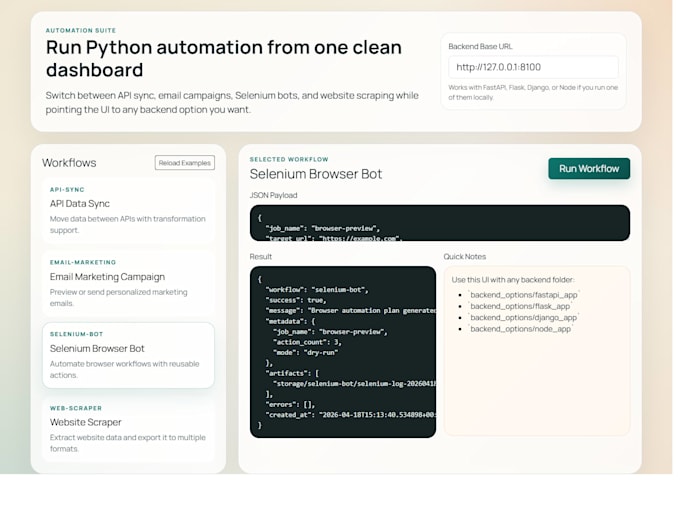Image resolution: width=680 pixels, height=519 pixels.
Task: Click the Quick Notes panel
Action: point(537,351)
